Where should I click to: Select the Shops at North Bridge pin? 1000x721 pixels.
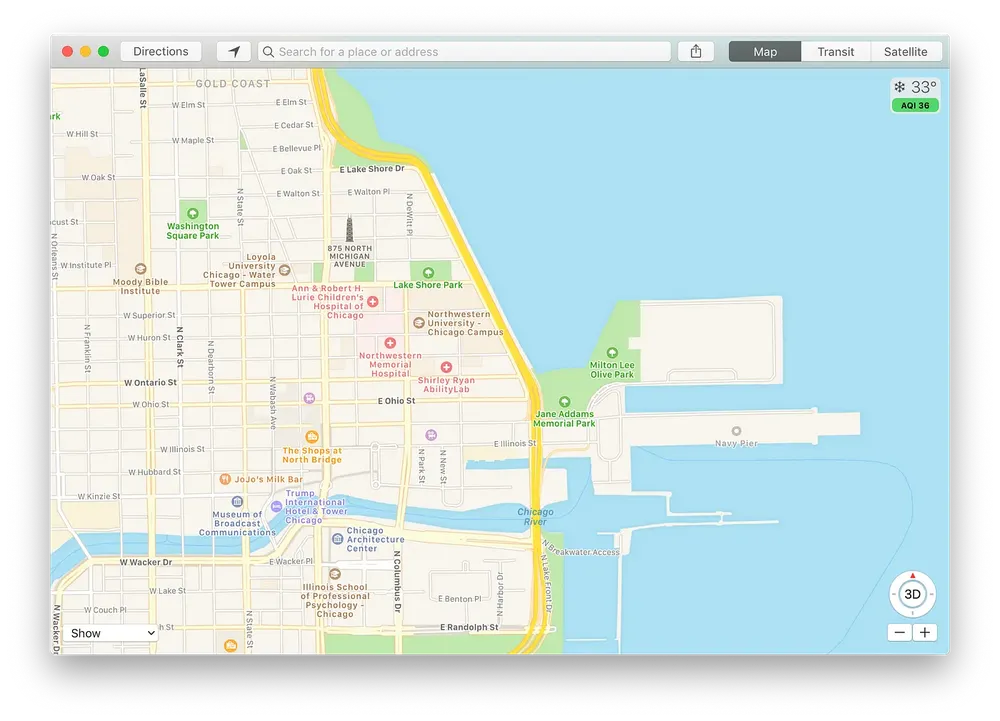click(312, 437)
